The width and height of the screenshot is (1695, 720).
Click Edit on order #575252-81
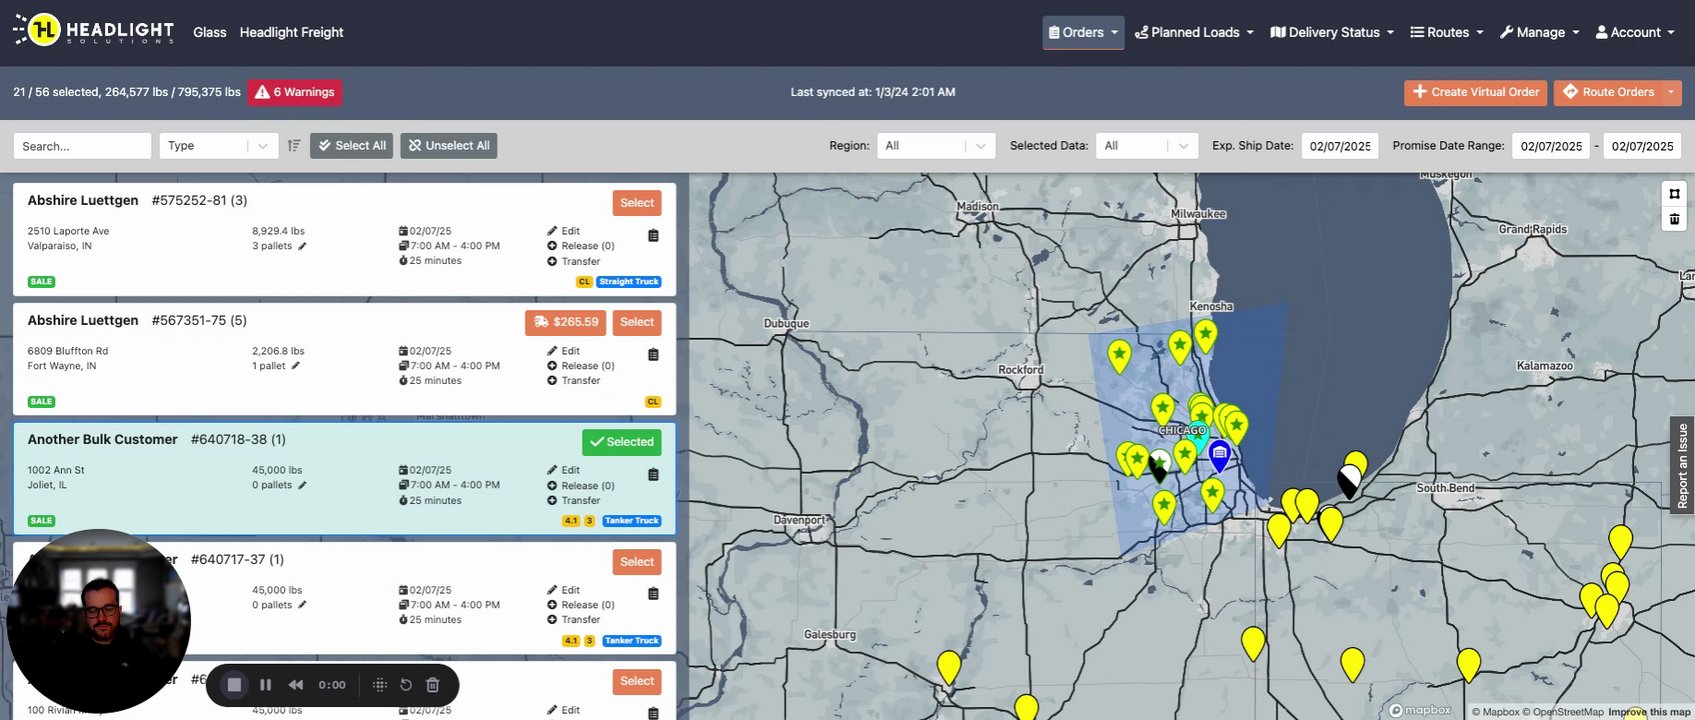[x=564, y=231]
